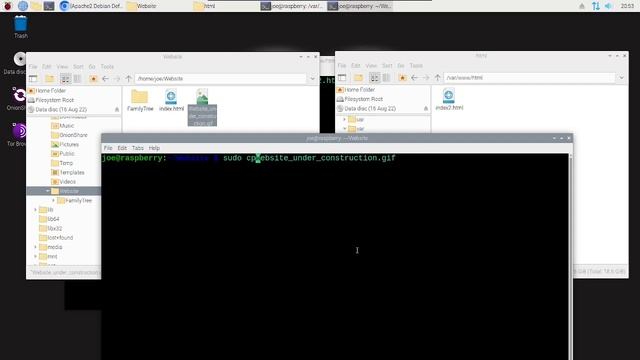640x360 pixels.
Task: Eject Data disc in Website window sidebar
Action: [x=117, y=109]
